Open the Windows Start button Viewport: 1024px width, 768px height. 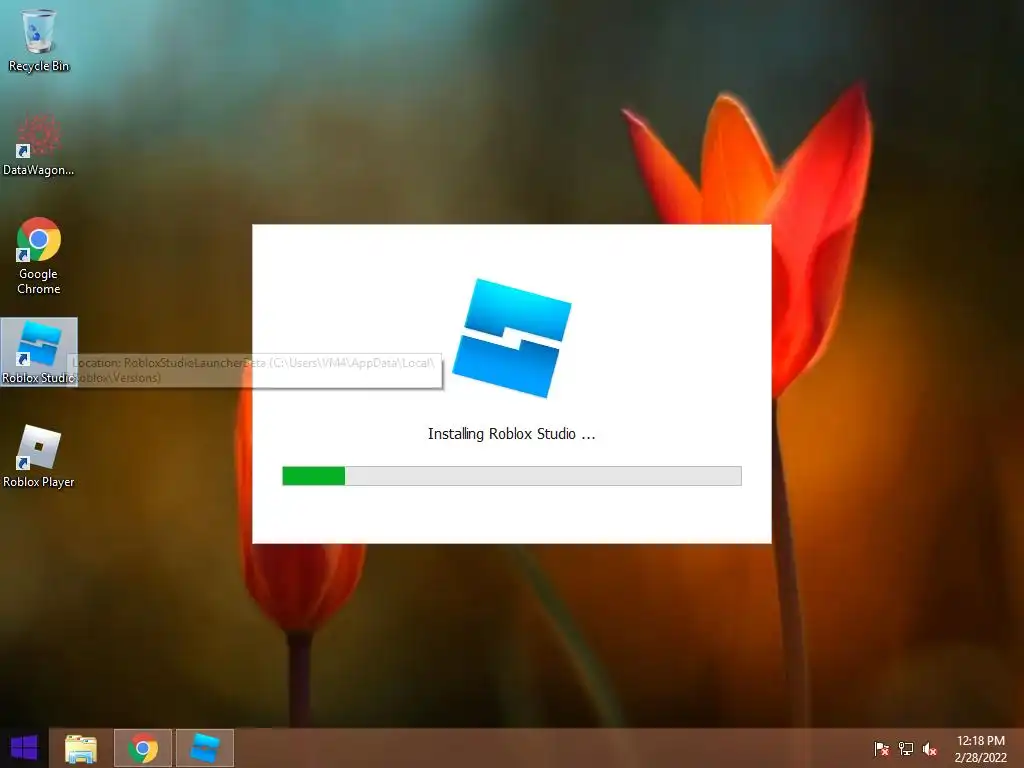click(x=24, y=748)
